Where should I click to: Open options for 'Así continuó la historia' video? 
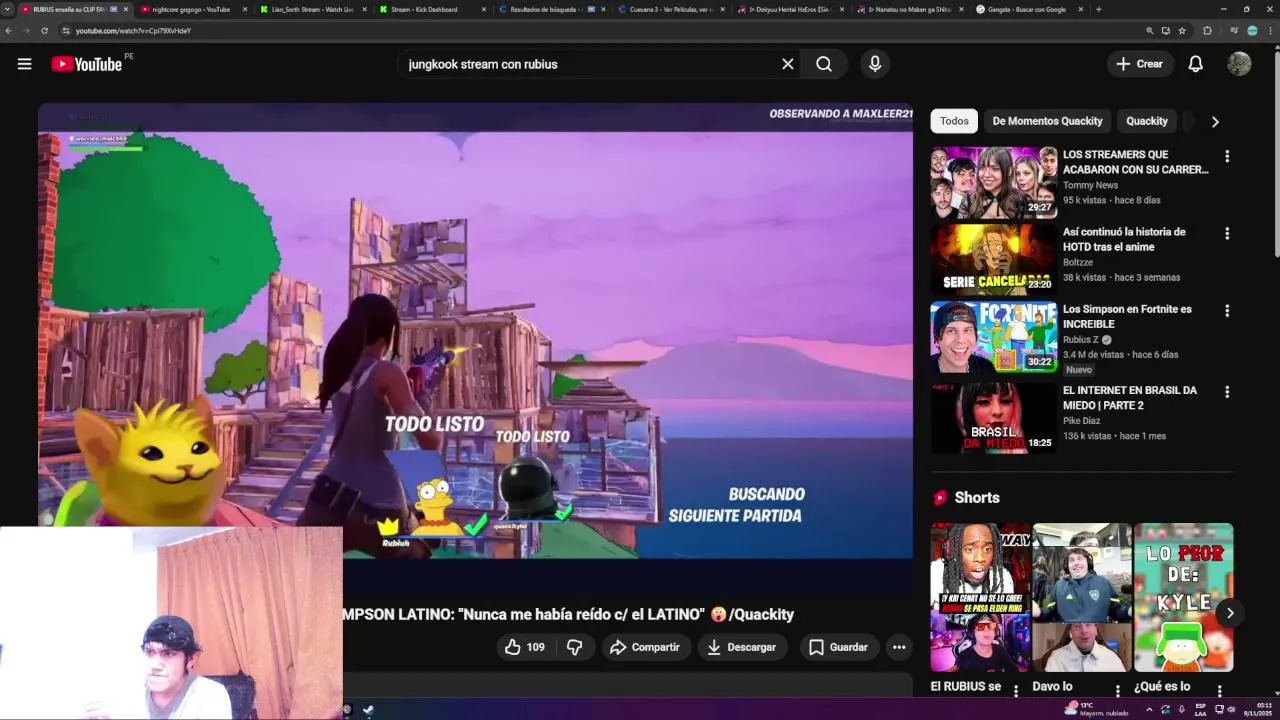point(1227,233)
